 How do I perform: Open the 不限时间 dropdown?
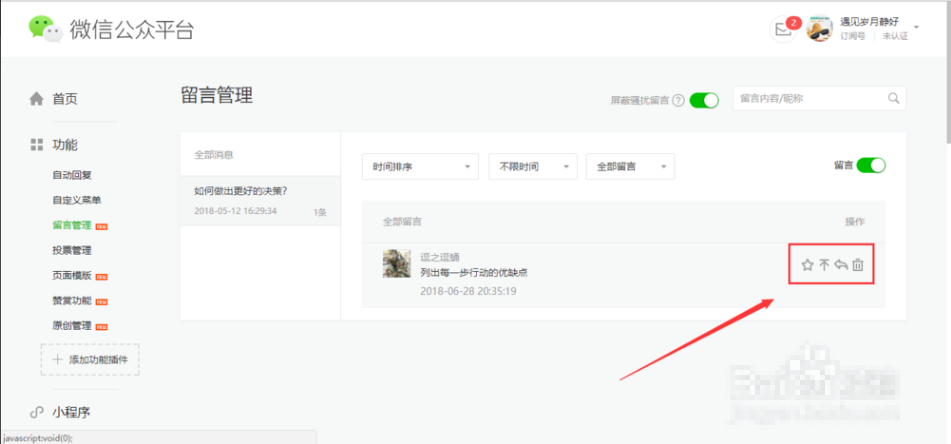click(532, 167)
